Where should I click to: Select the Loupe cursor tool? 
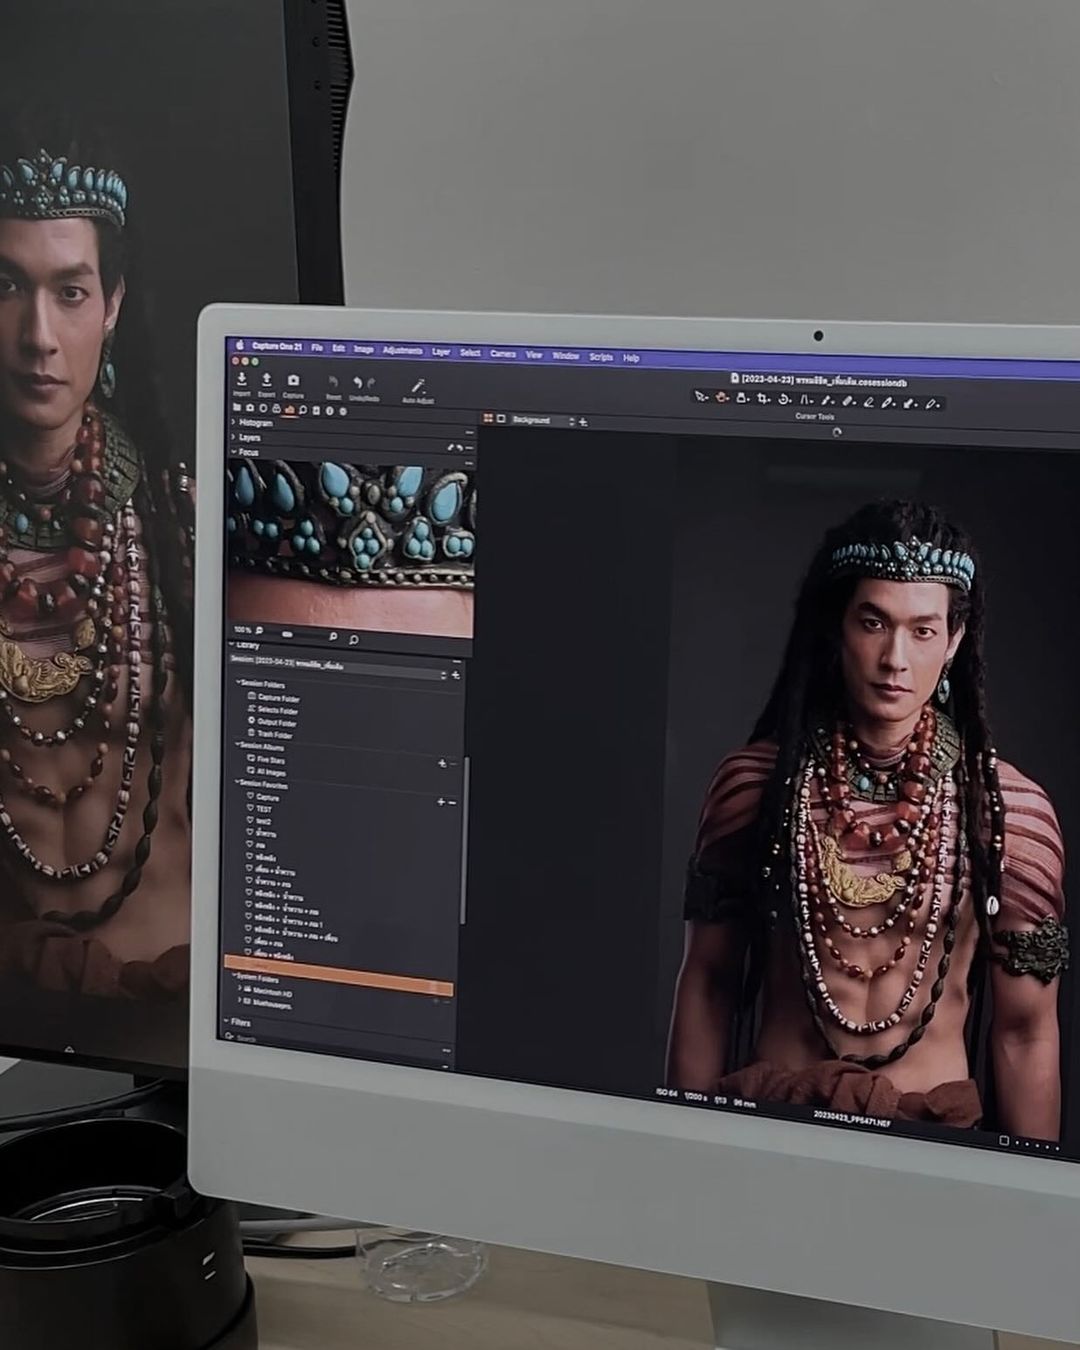coord(742,398)
